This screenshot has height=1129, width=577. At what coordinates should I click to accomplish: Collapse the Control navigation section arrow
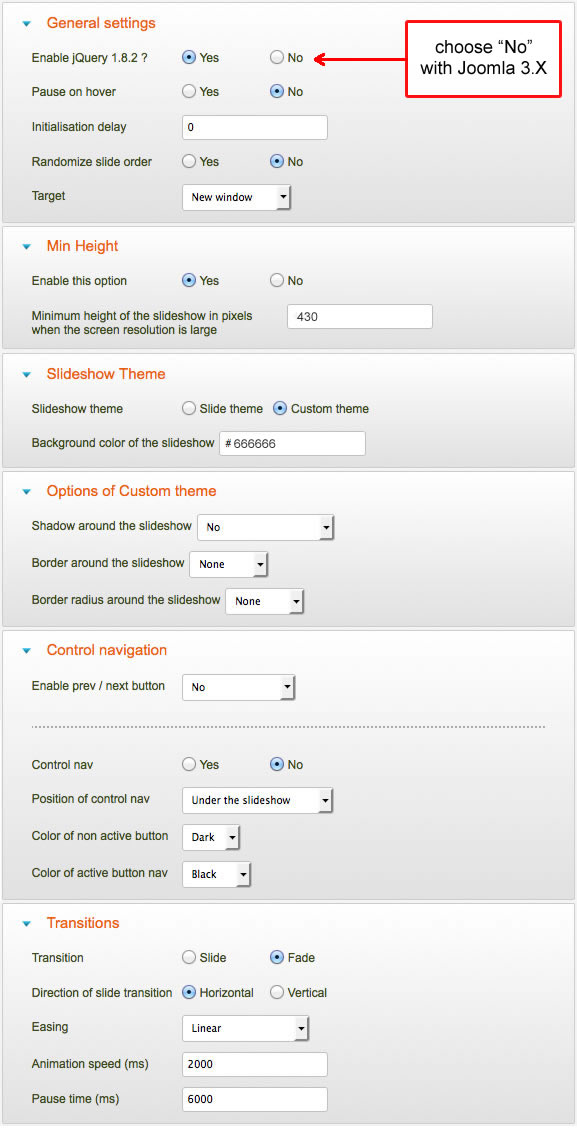27,651
